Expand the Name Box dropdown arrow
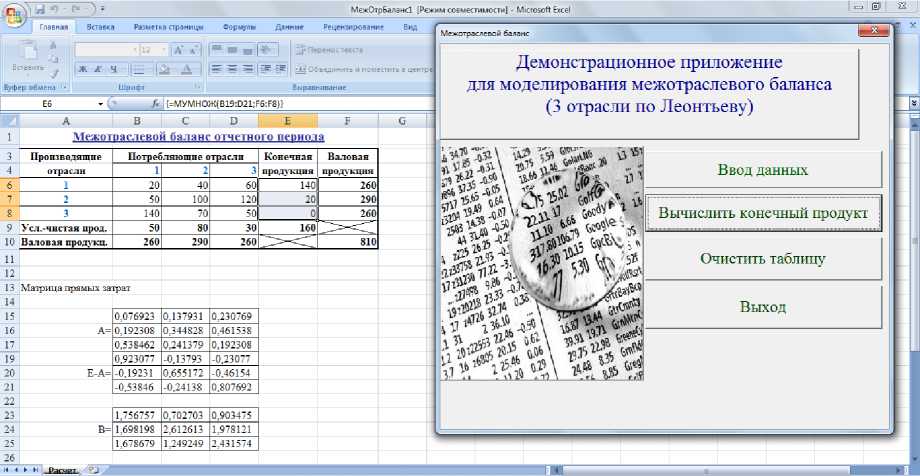The image size is (920, 476). click(x=99, y=104)
